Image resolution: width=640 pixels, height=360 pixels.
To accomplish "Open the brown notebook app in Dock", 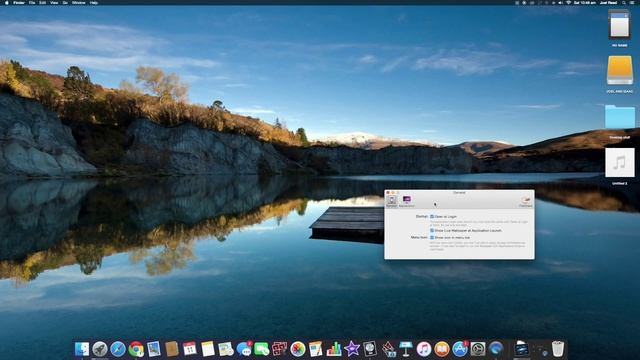I will (x=172, y=349).
